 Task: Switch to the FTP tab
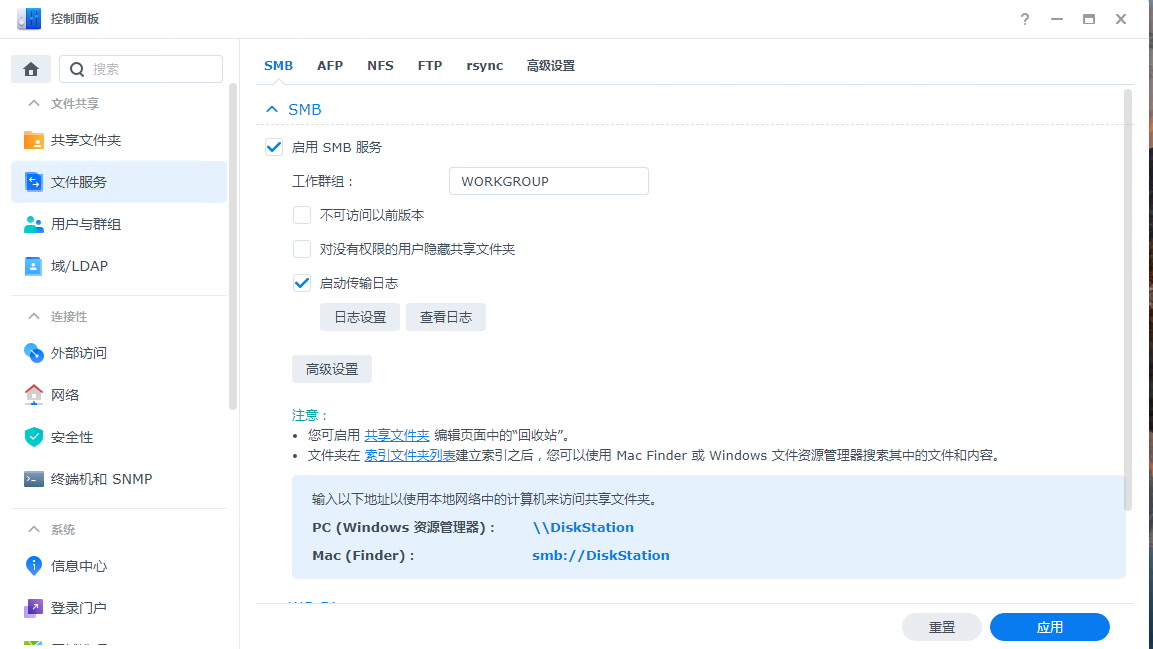coord(430,65)
